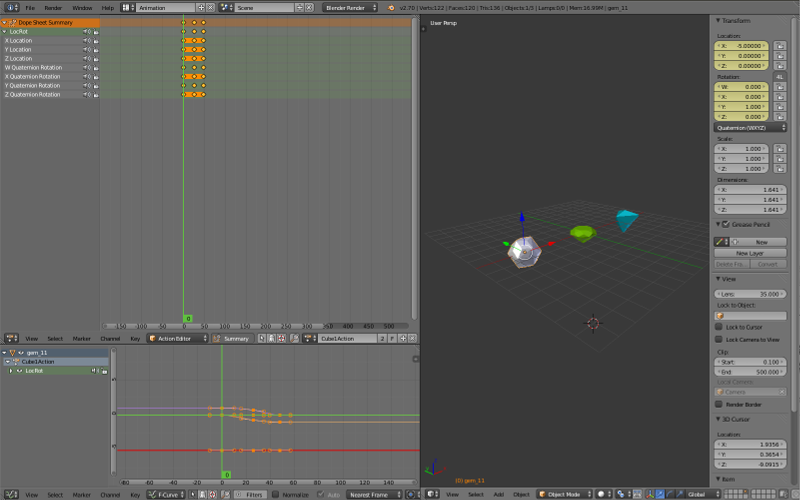Toggle the Lock Camera to View checkbox
The width and height of the screenshot is (800, 500).
[719, 339]
